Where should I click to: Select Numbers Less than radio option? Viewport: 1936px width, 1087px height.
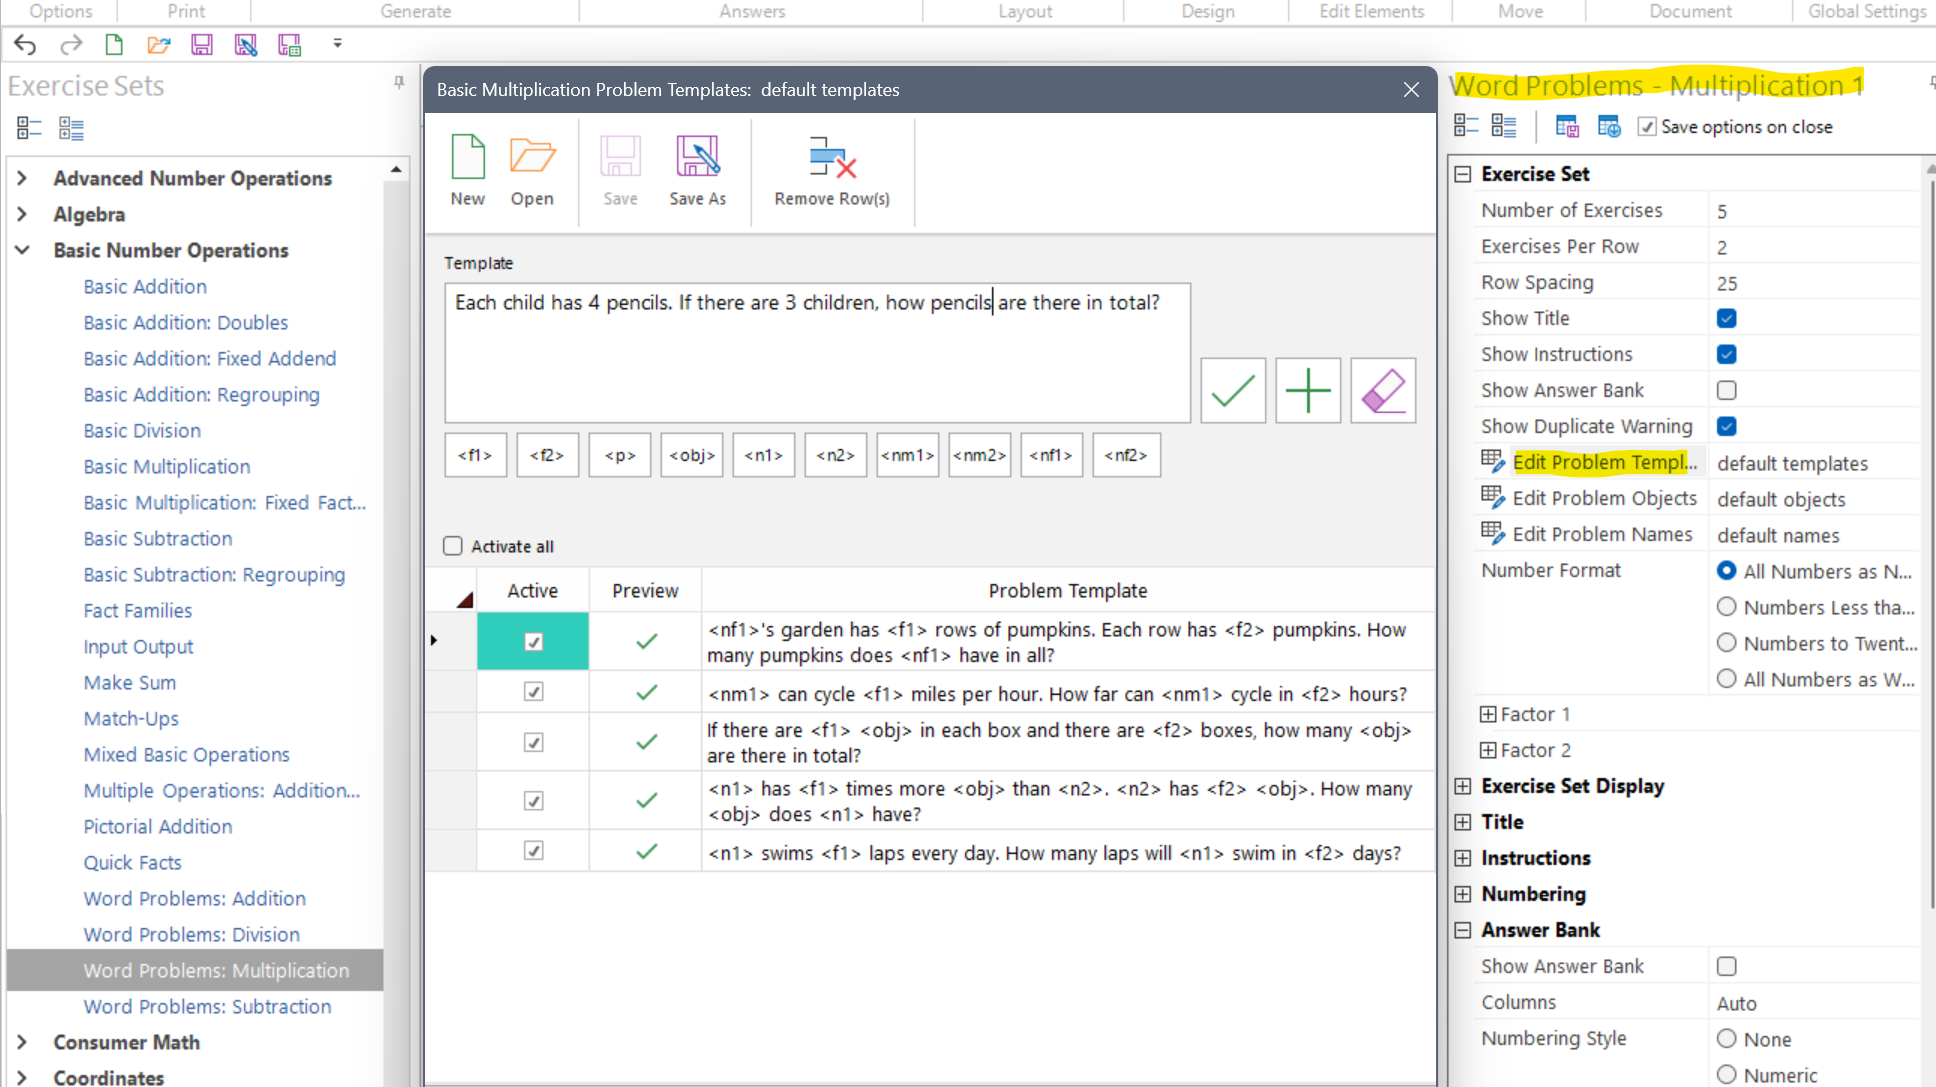click(1726, 607)
